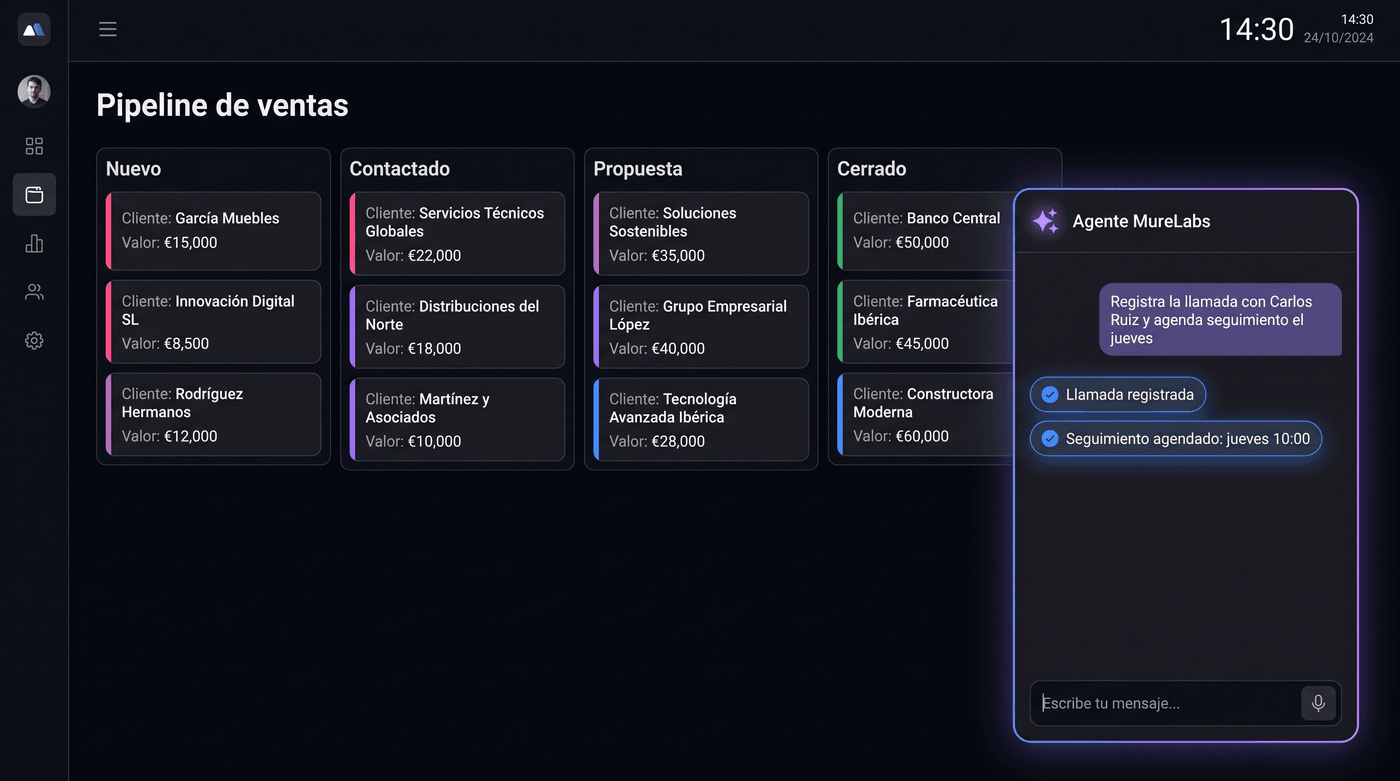Click the sparkle icon in Agente MureLabs
The height and width of the screenshot is (781, 1400).
coord(1046,221)
